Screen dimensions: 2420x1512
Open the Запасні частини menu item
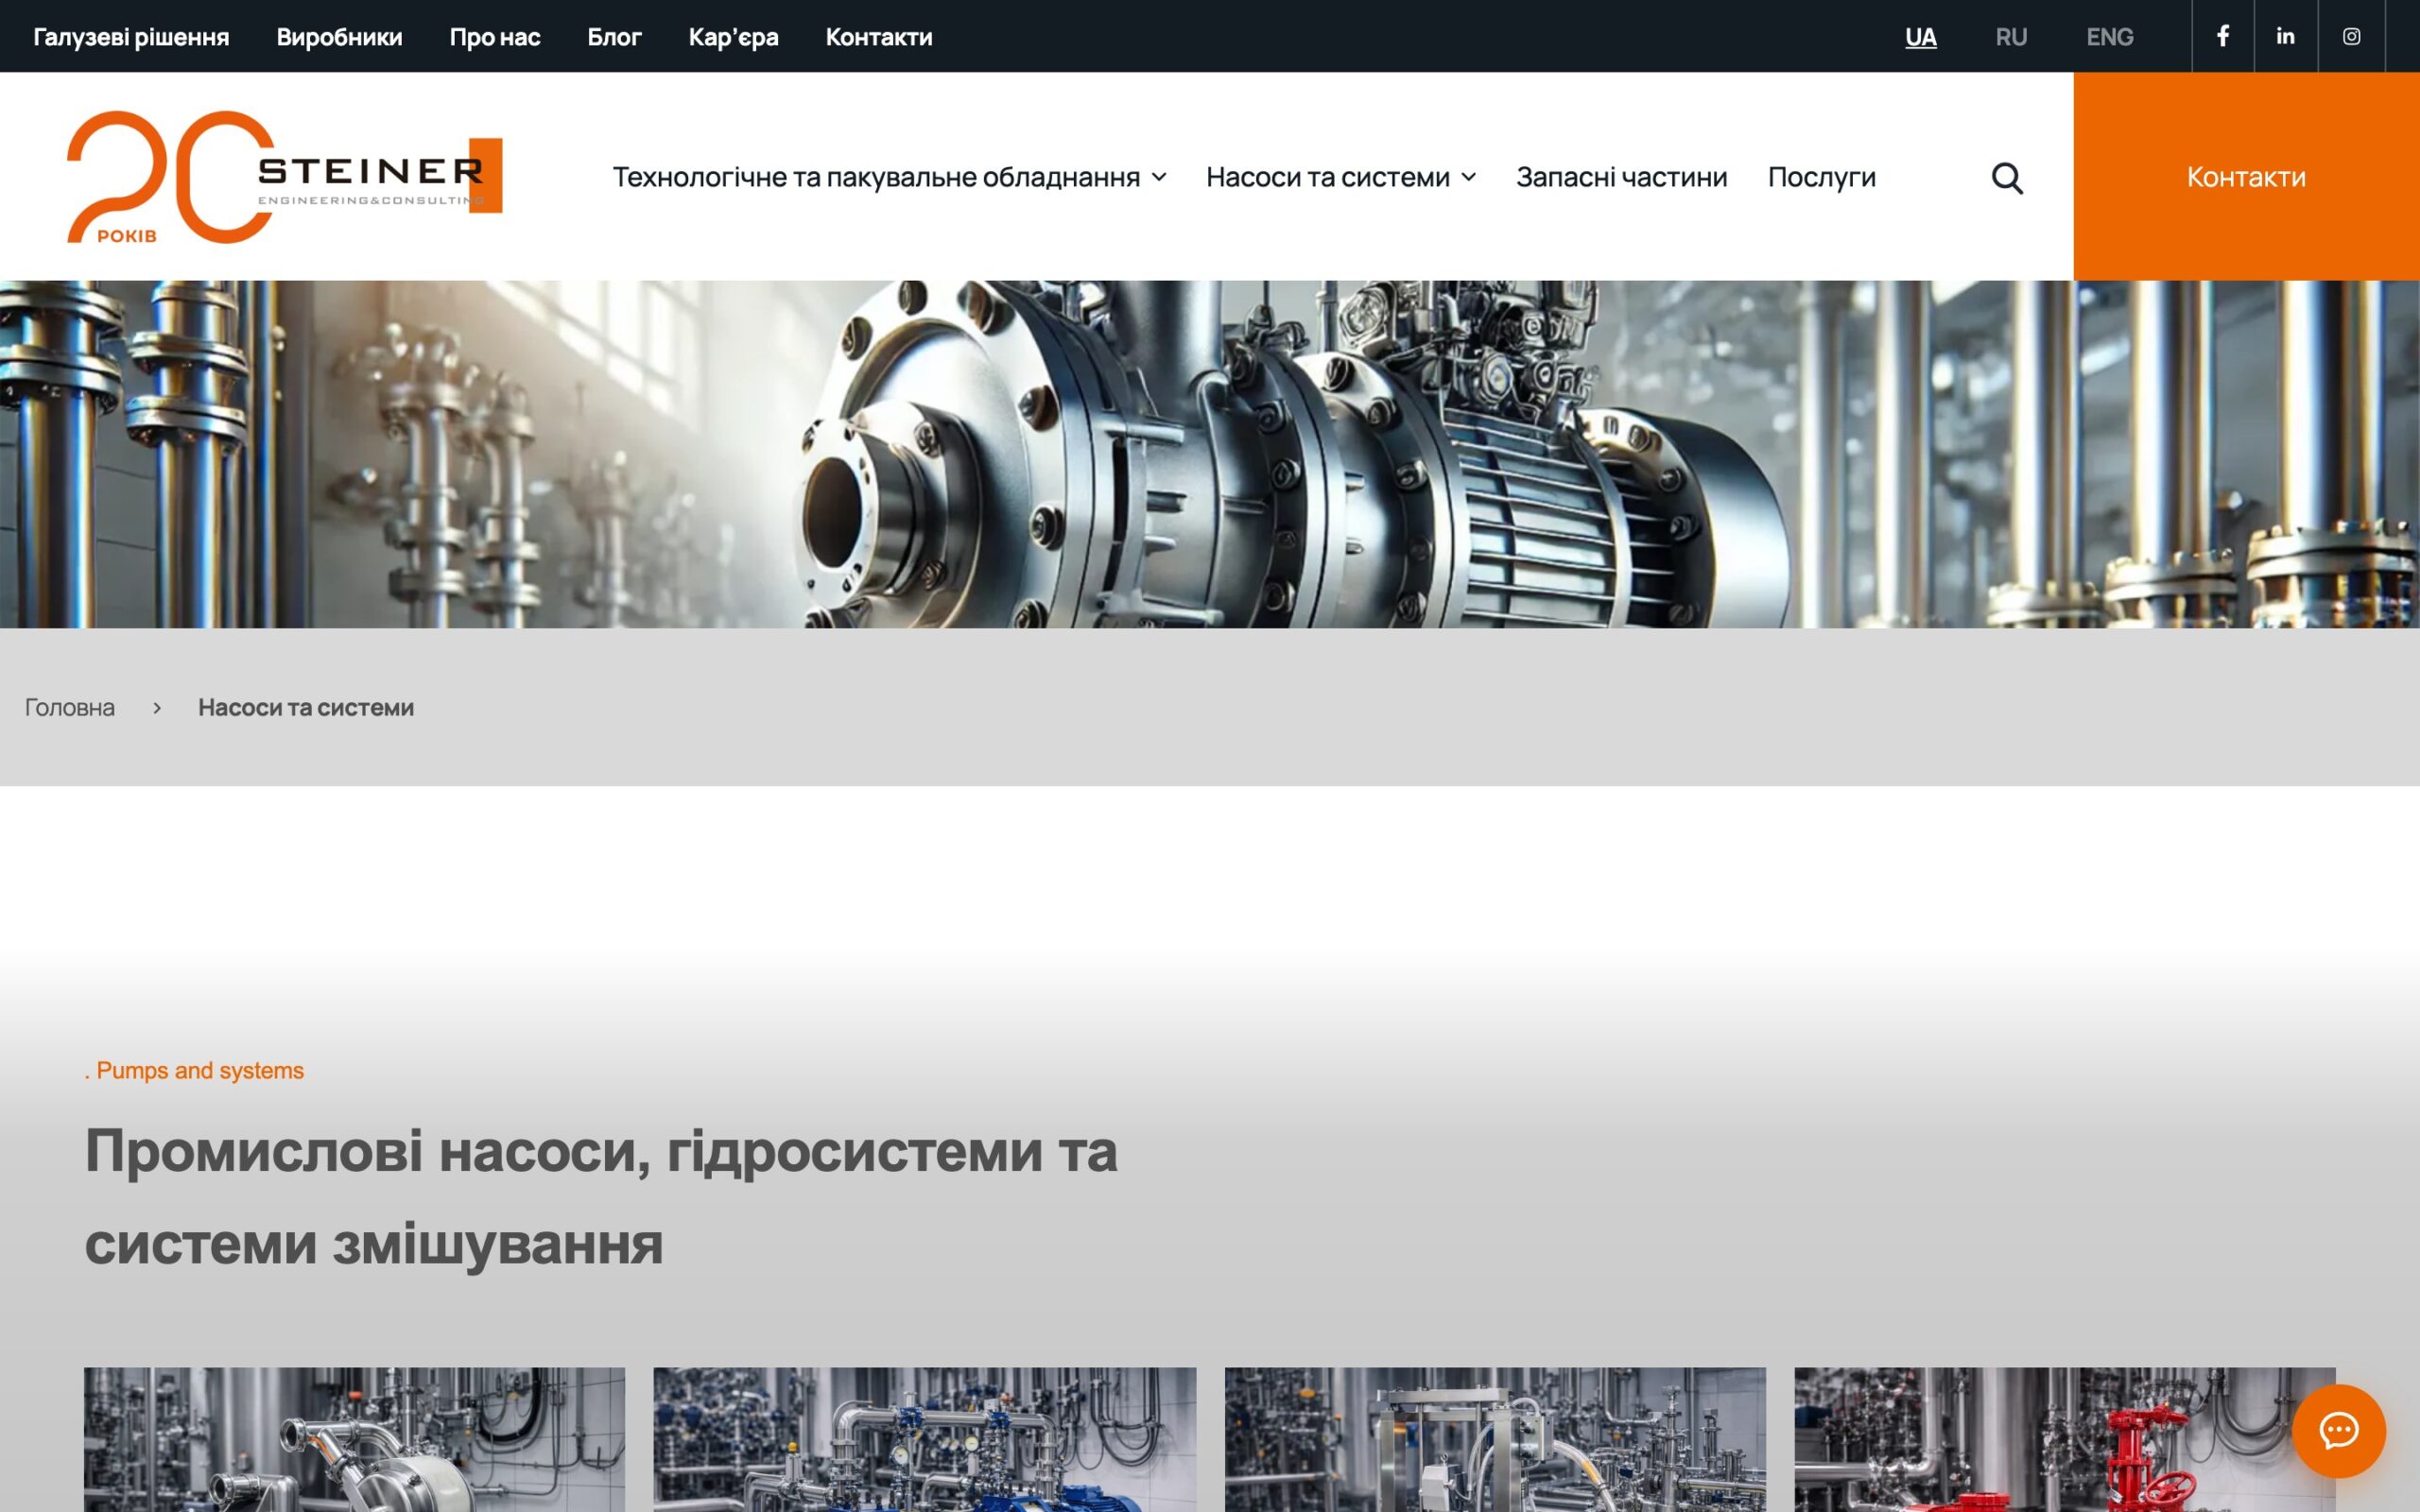pyautogui.click(x=1621, y=177)
